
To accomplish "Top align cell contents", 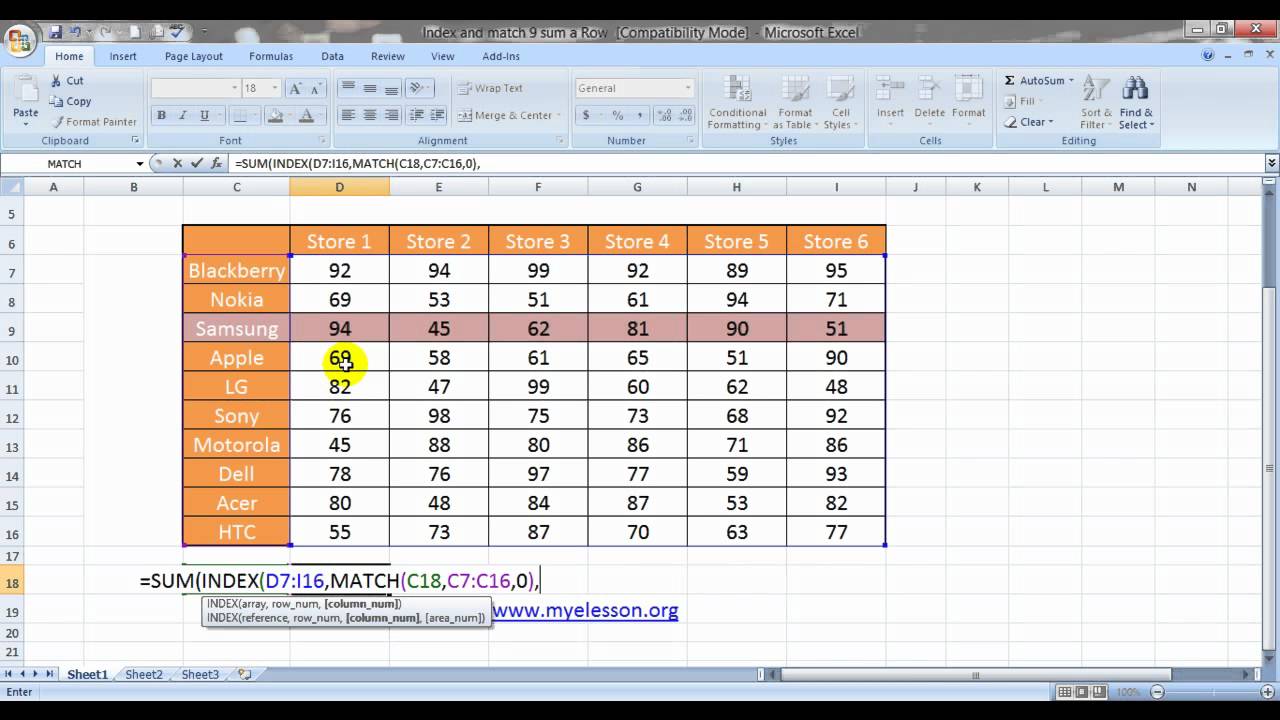I will (348, 88).
